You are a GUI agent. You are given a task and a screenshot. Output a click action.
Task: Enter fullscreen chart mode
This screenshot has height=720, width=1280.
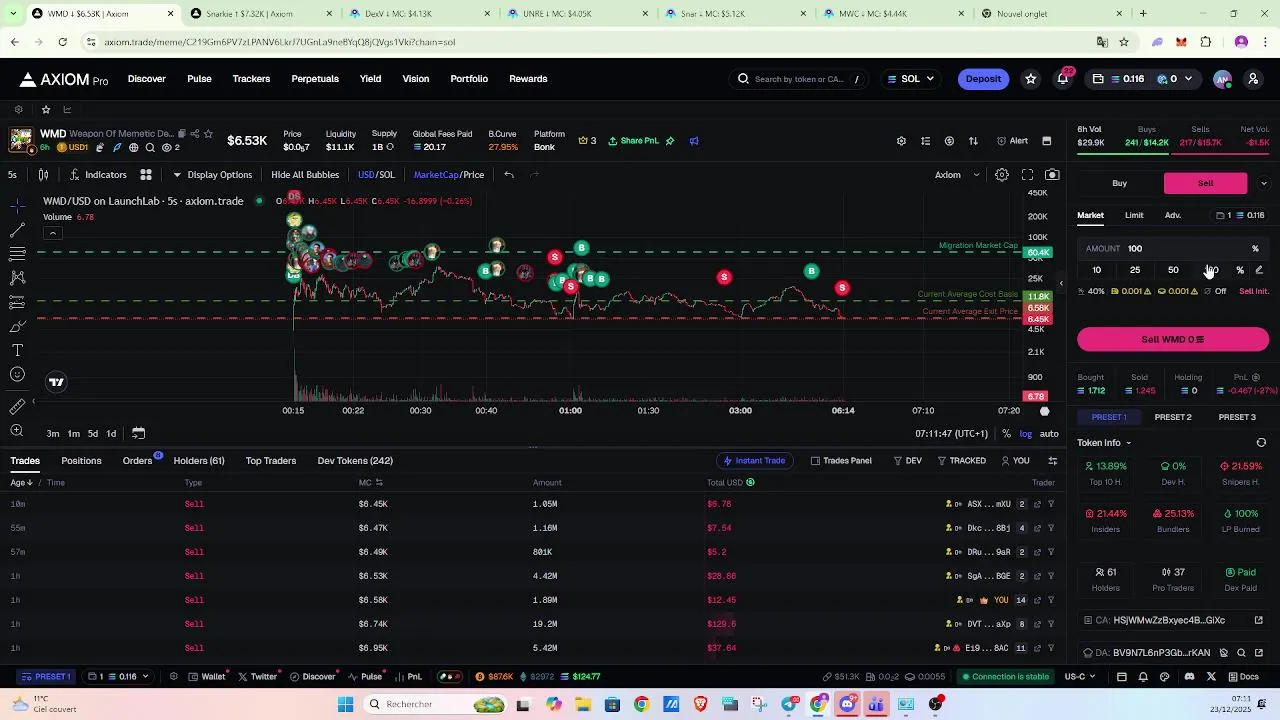pos(1027,175)
